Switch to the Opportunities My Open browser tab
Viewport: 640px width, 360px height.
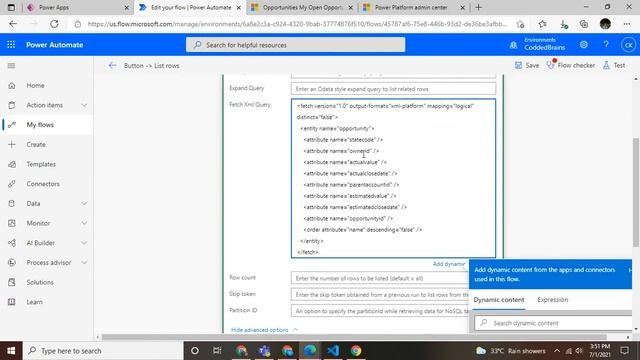[302, 7]
